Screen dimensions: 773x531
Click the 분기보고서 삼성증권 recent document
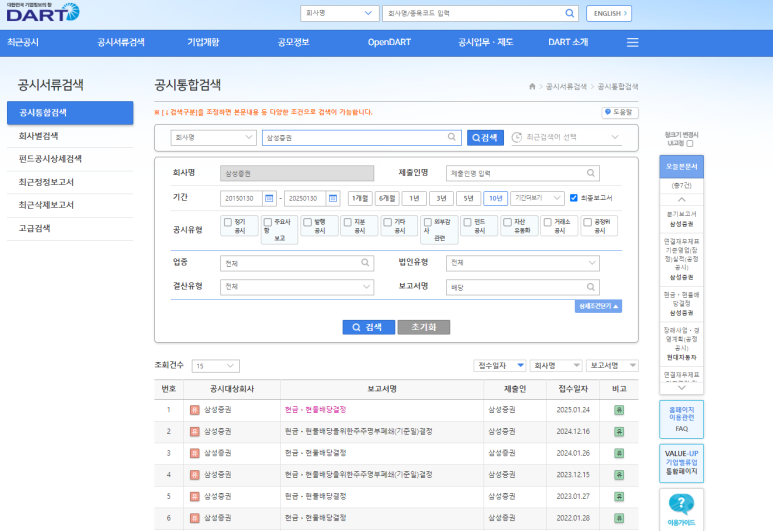click(681, 219)
